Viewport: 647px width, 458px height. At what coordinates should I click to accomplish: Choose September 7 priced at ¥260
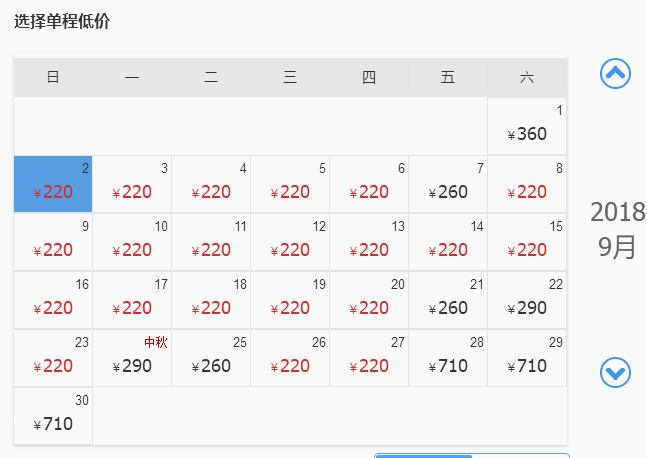[x=448, y=184]
